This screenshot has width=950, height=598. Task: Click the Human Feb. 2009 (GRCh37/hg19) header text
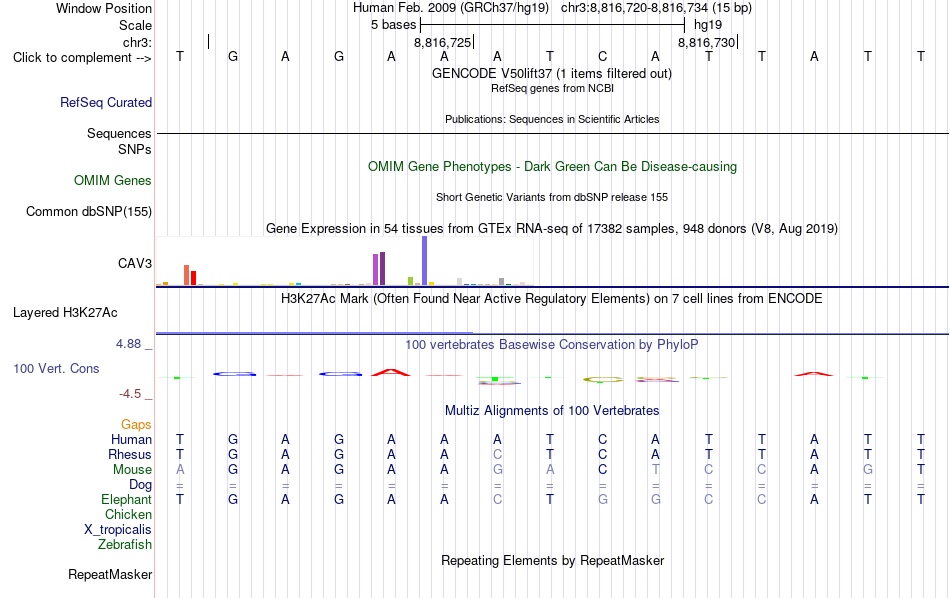(451, 8)
